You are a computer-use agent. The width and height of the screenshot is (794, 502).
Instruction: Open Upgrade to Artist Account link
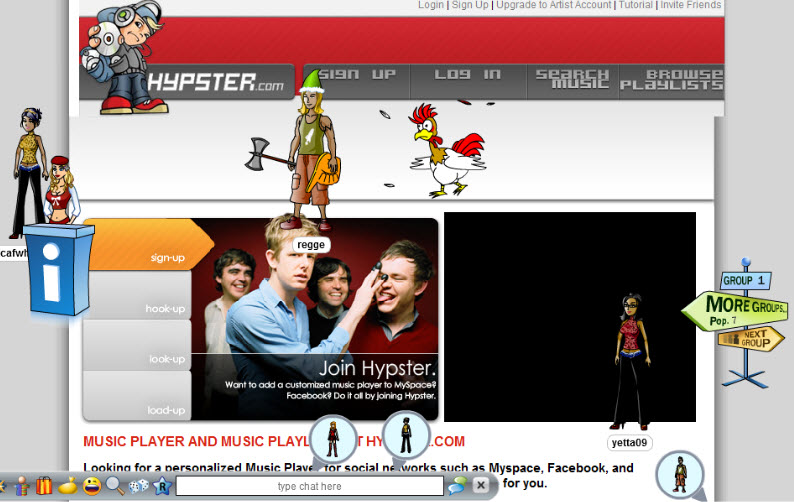pyautogui.click(x=553, y=5)
